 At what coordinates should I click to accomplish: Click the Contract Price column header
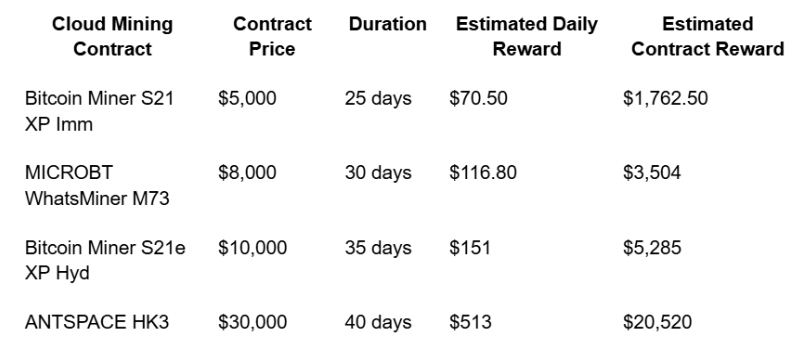272,36
